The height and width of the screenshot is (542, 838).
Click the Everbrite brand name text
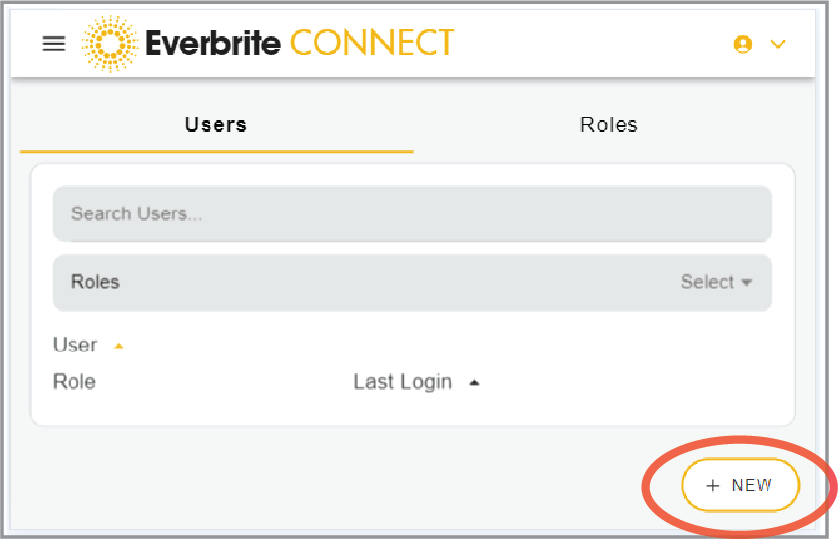(211, 43)
